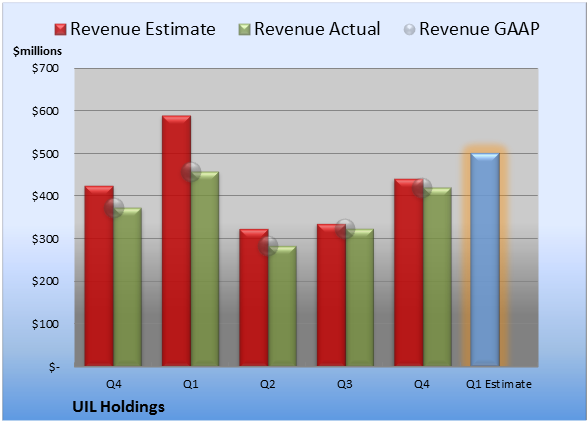Click the 'Q2' quarter label
This screenshot has height=422, width=588.
click(x=268, y=384)
